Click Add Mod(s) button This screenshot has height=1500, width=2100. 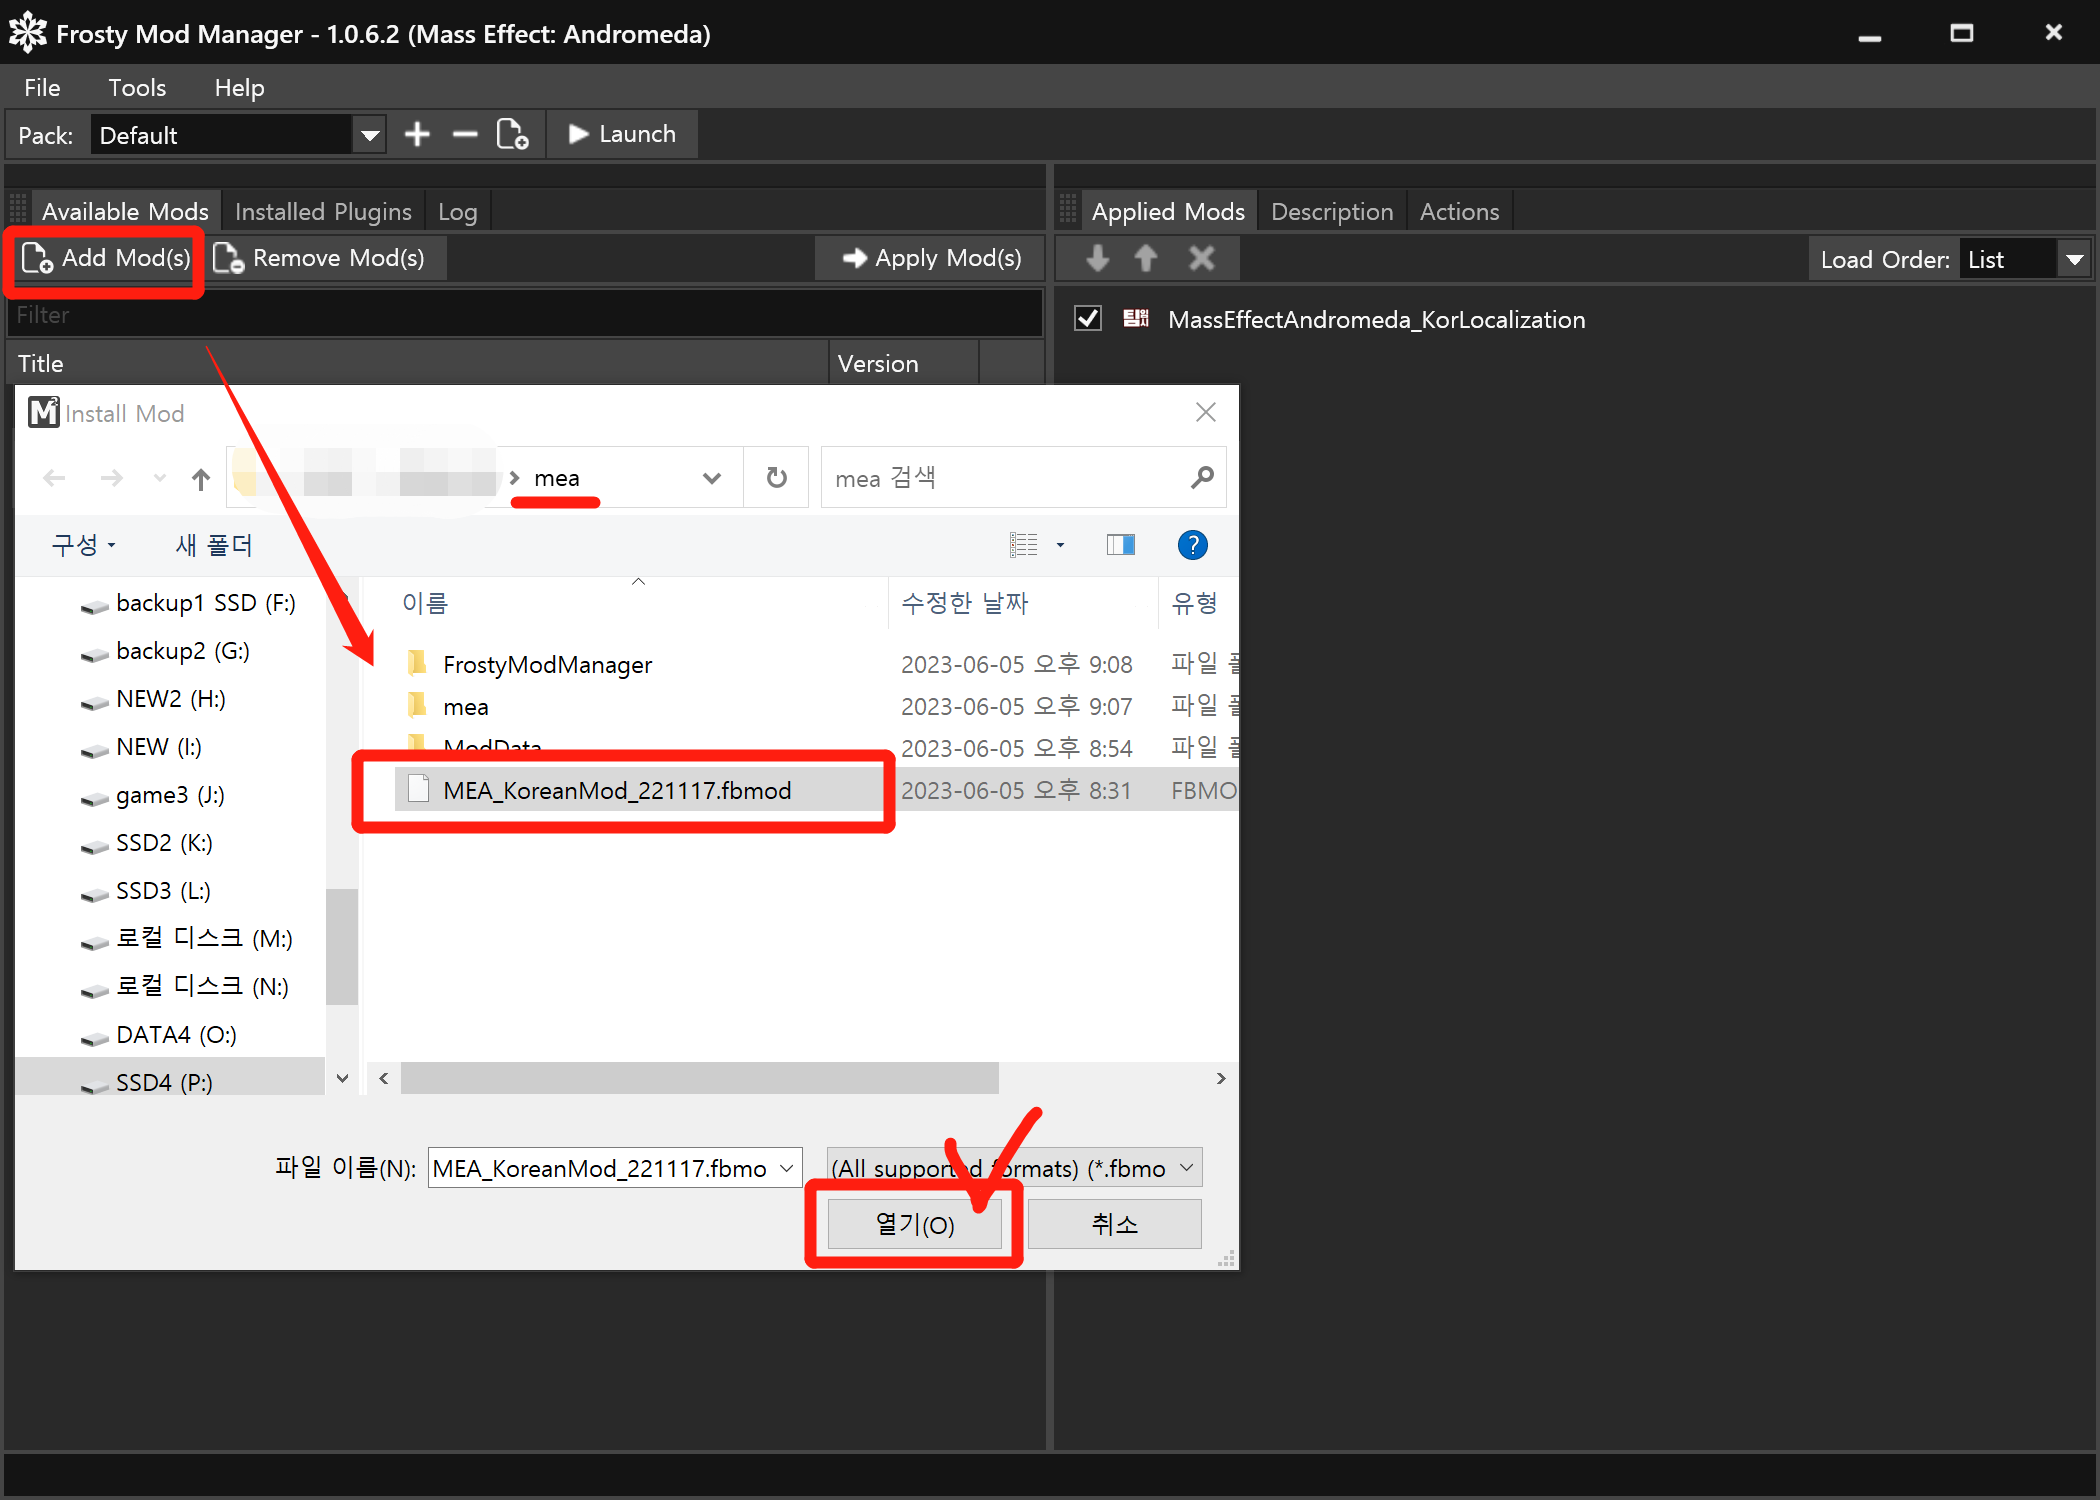pyautogui.click(x=105, y=259)
